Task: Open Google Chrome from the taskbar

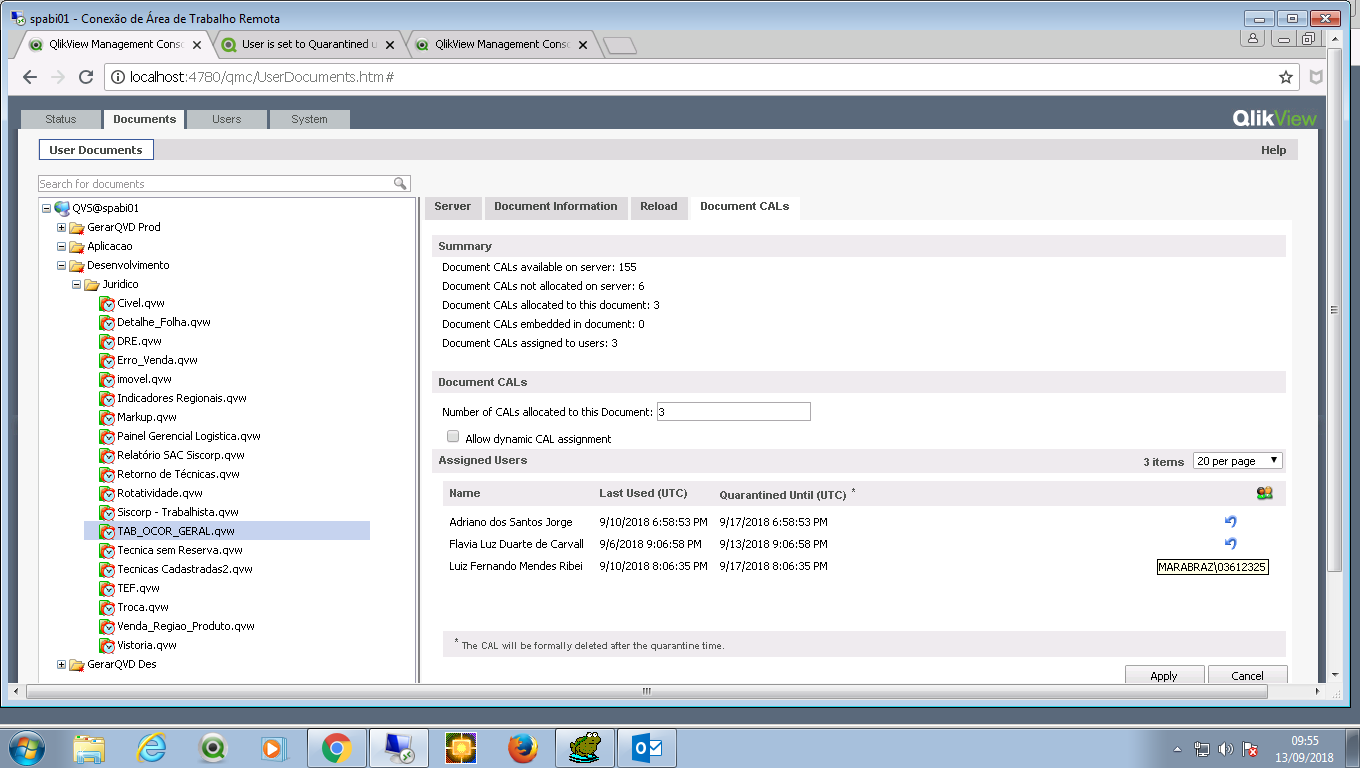Action: [336, 748]
